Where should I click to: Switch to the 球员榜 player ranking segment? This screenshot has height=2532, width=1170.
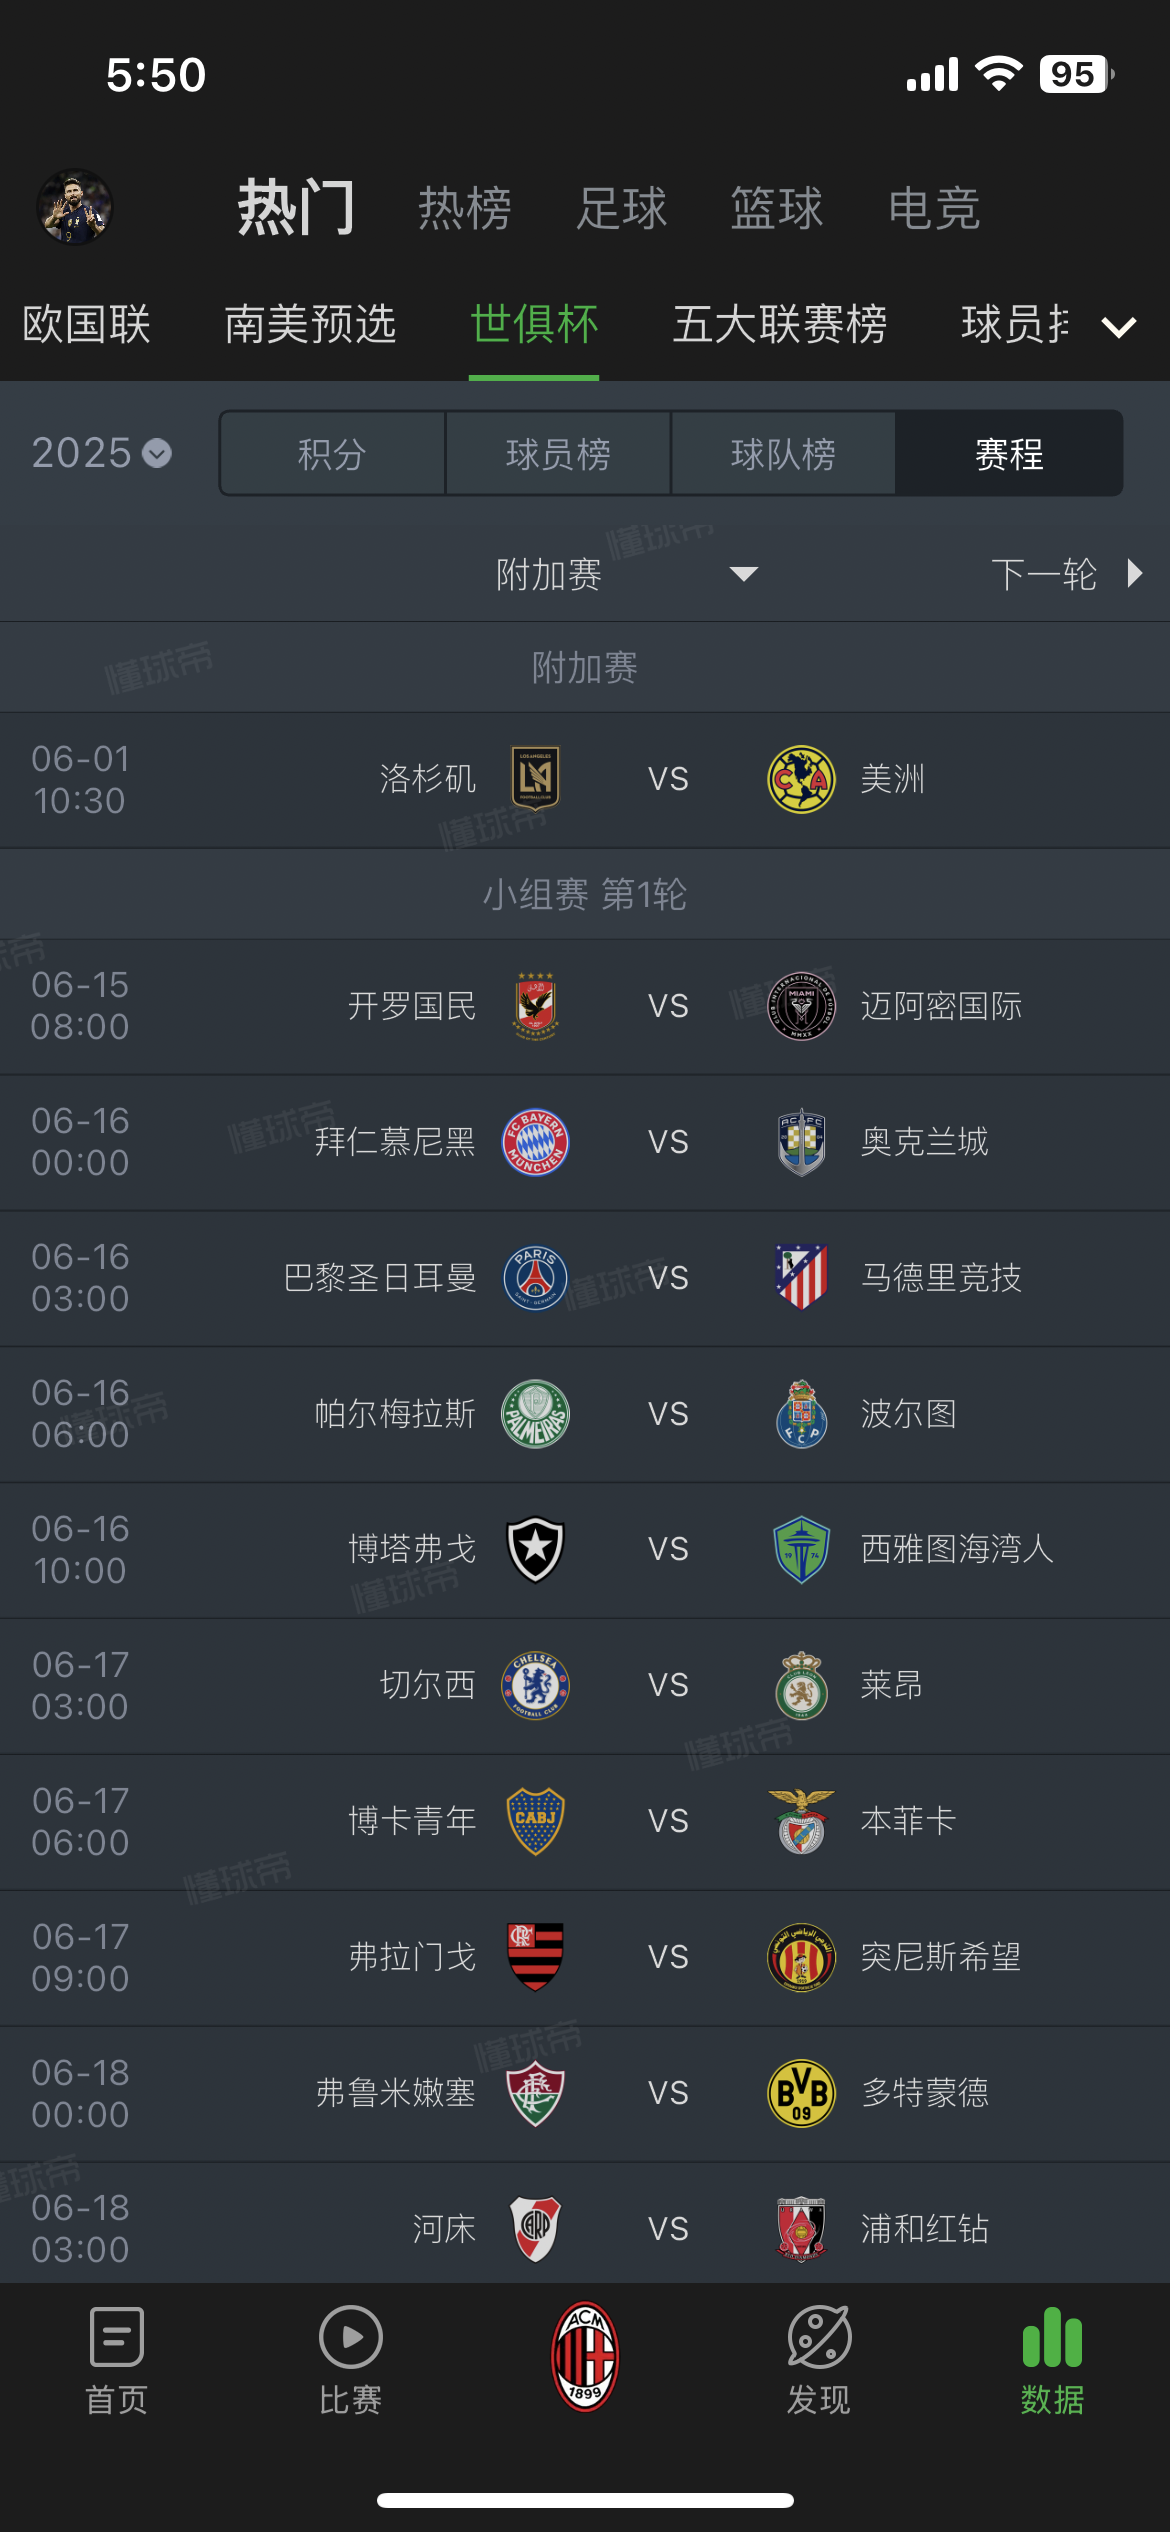[x=558, y=454]
